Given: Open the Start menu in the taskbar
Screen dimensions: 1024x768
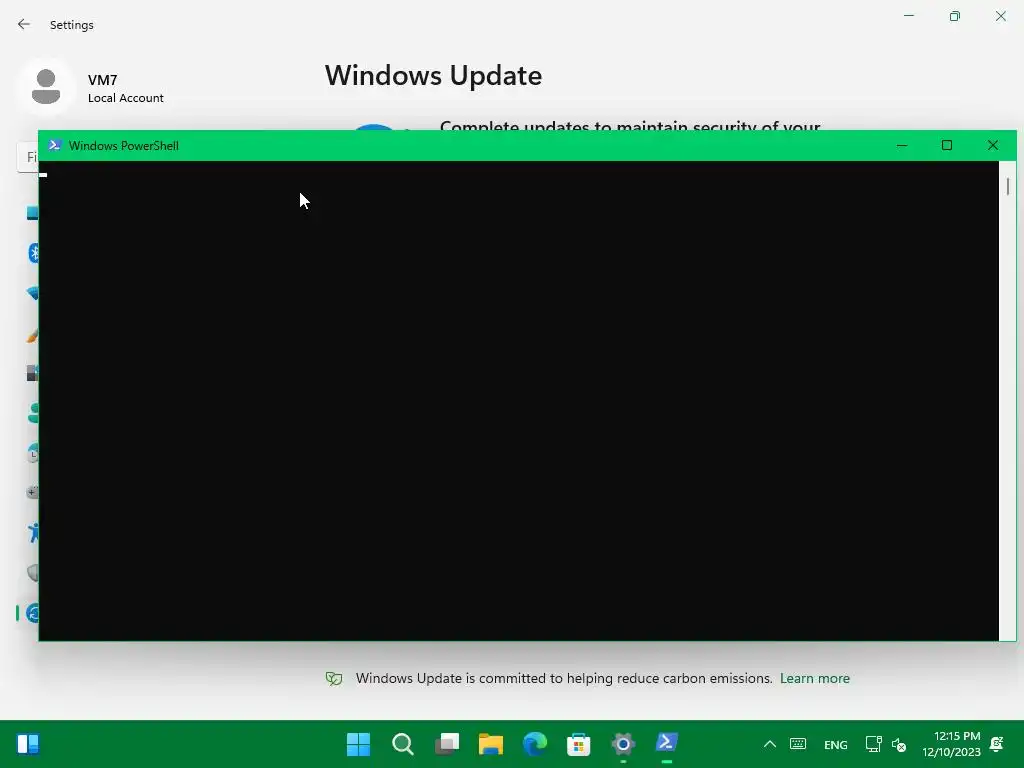Looking at the screenshot, I should [x=358, y=744].
